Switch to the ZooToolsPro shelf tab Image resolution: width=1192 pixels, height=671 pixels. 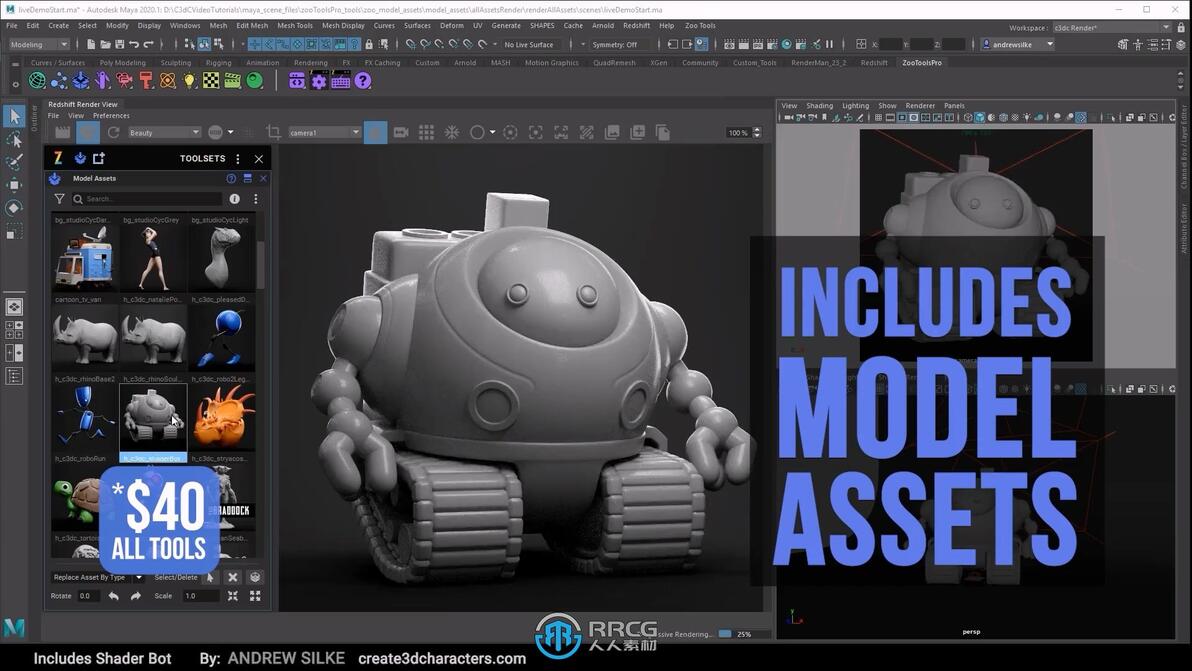coord(921,62)
